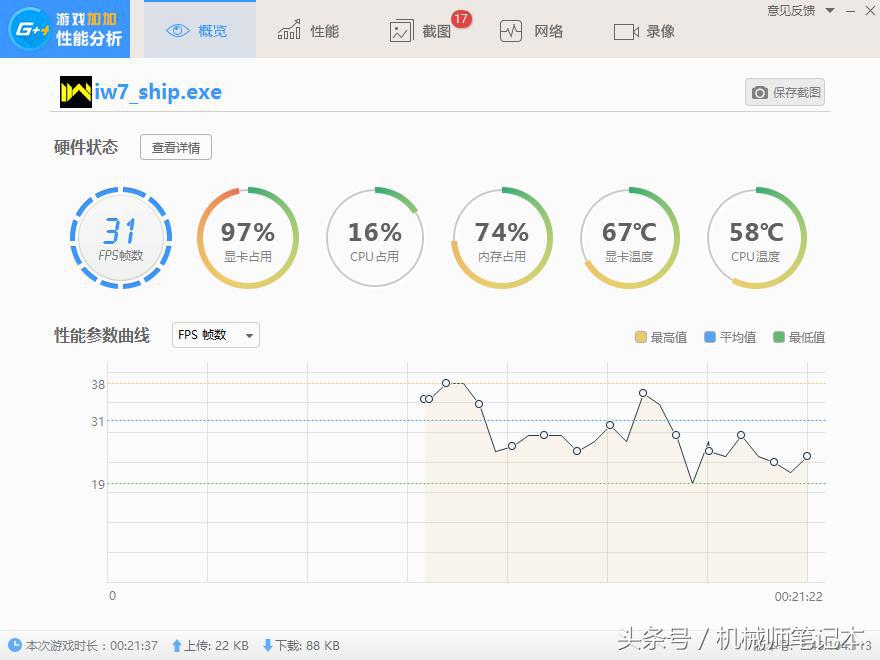Open the 概览 overview tab icon

pos(180,29)
